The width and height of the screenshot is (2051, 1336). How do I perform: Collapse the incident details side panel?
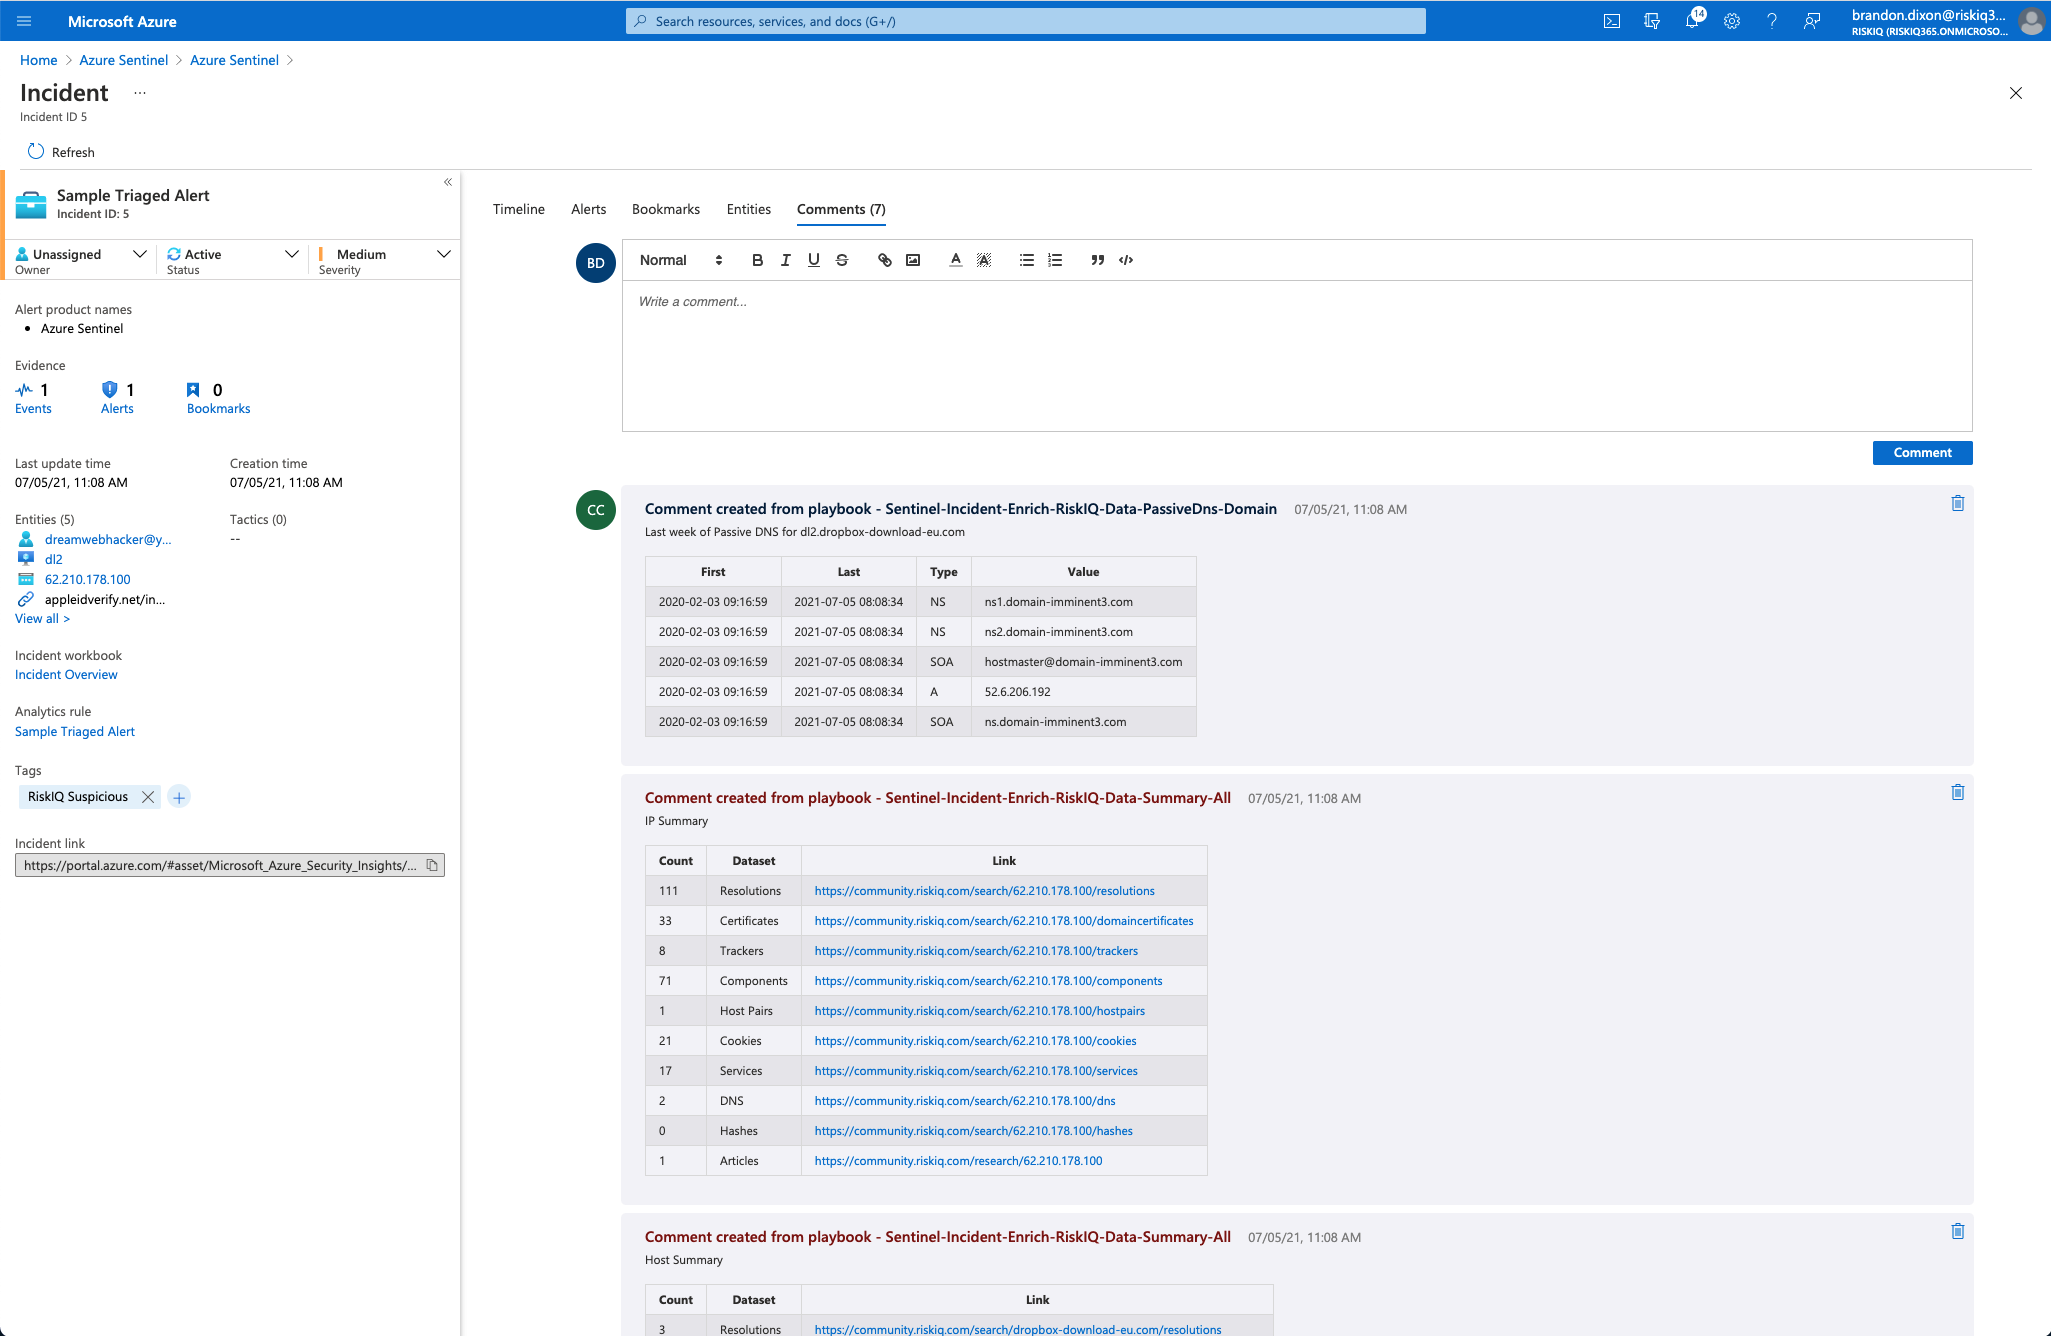point(448,182)
